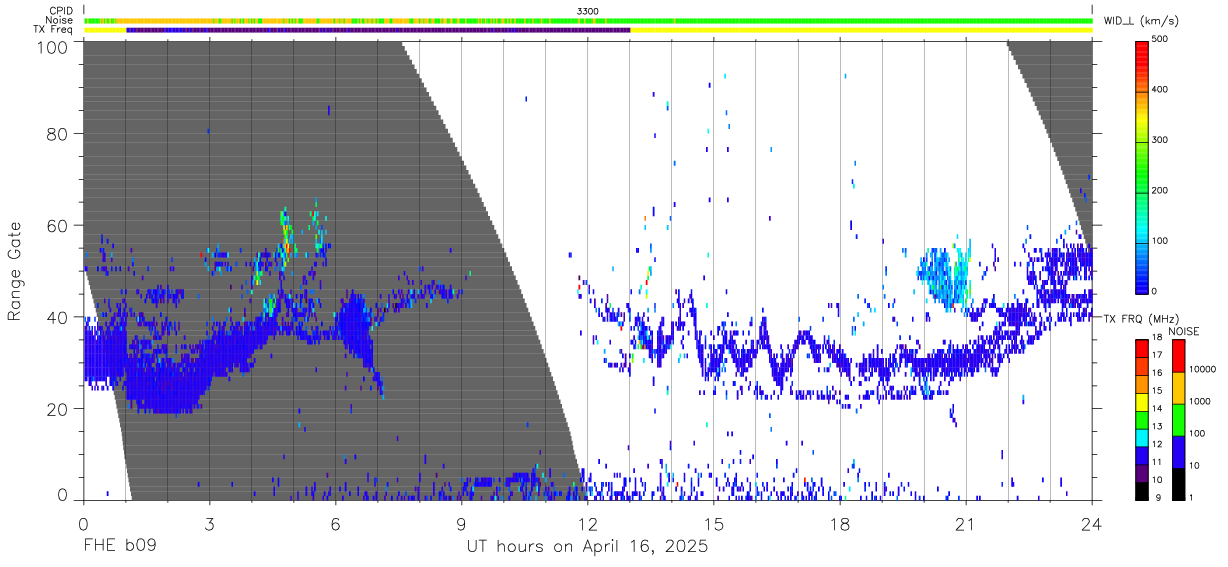This screenshot has height=567, width=1228.
Task: Click the 21 UT hour tick label
Action: pos(965,524)
